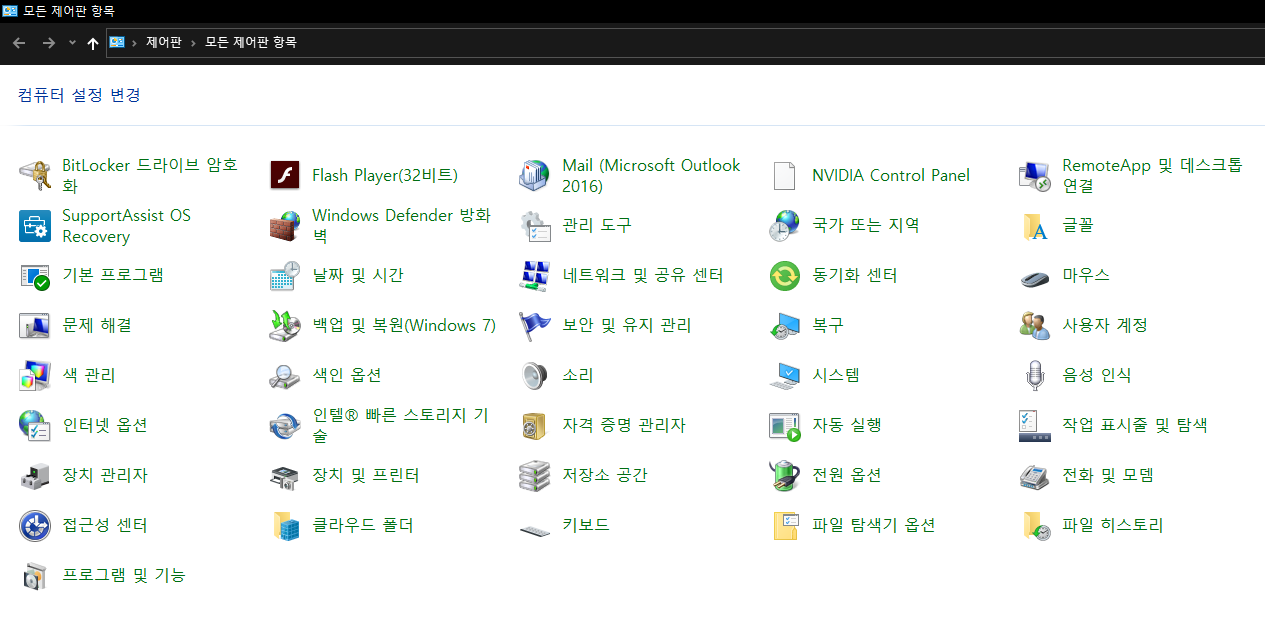Click the 글꼴 text label

click(x=1078, y=226)
